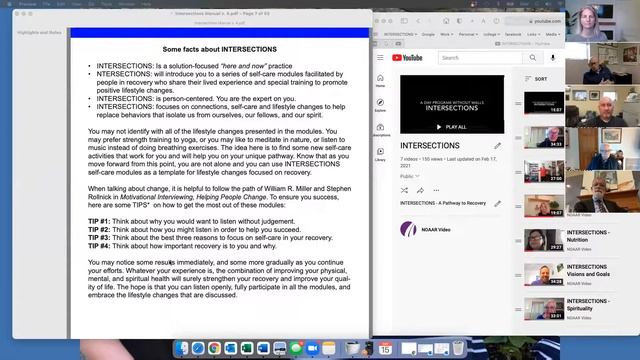Open the 16:07 playlist video thumbnail
Screen dimensions: 640x360
coord(544,102)
